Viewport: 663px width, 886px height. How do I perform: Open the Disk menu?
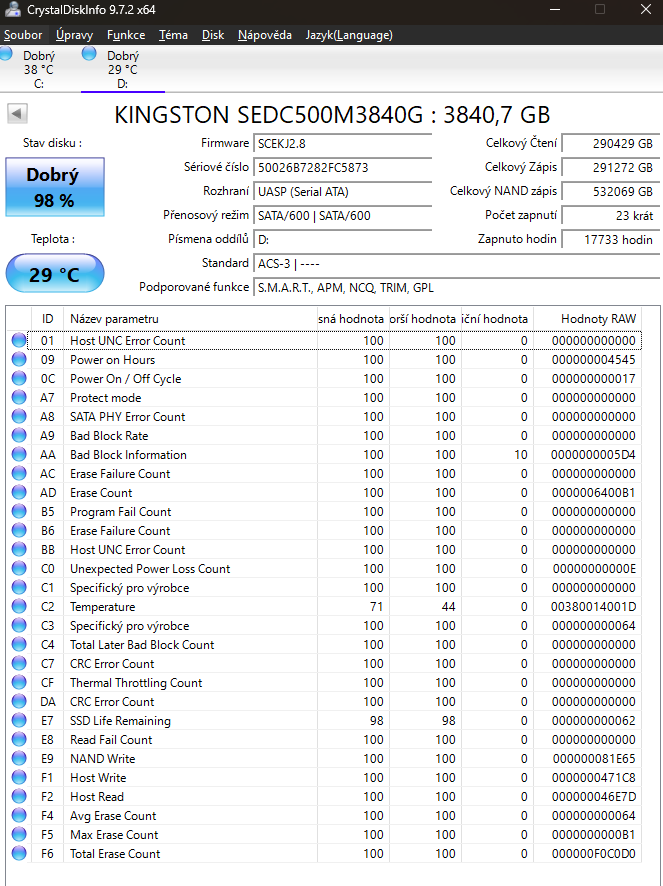click(x=213, y=35)
